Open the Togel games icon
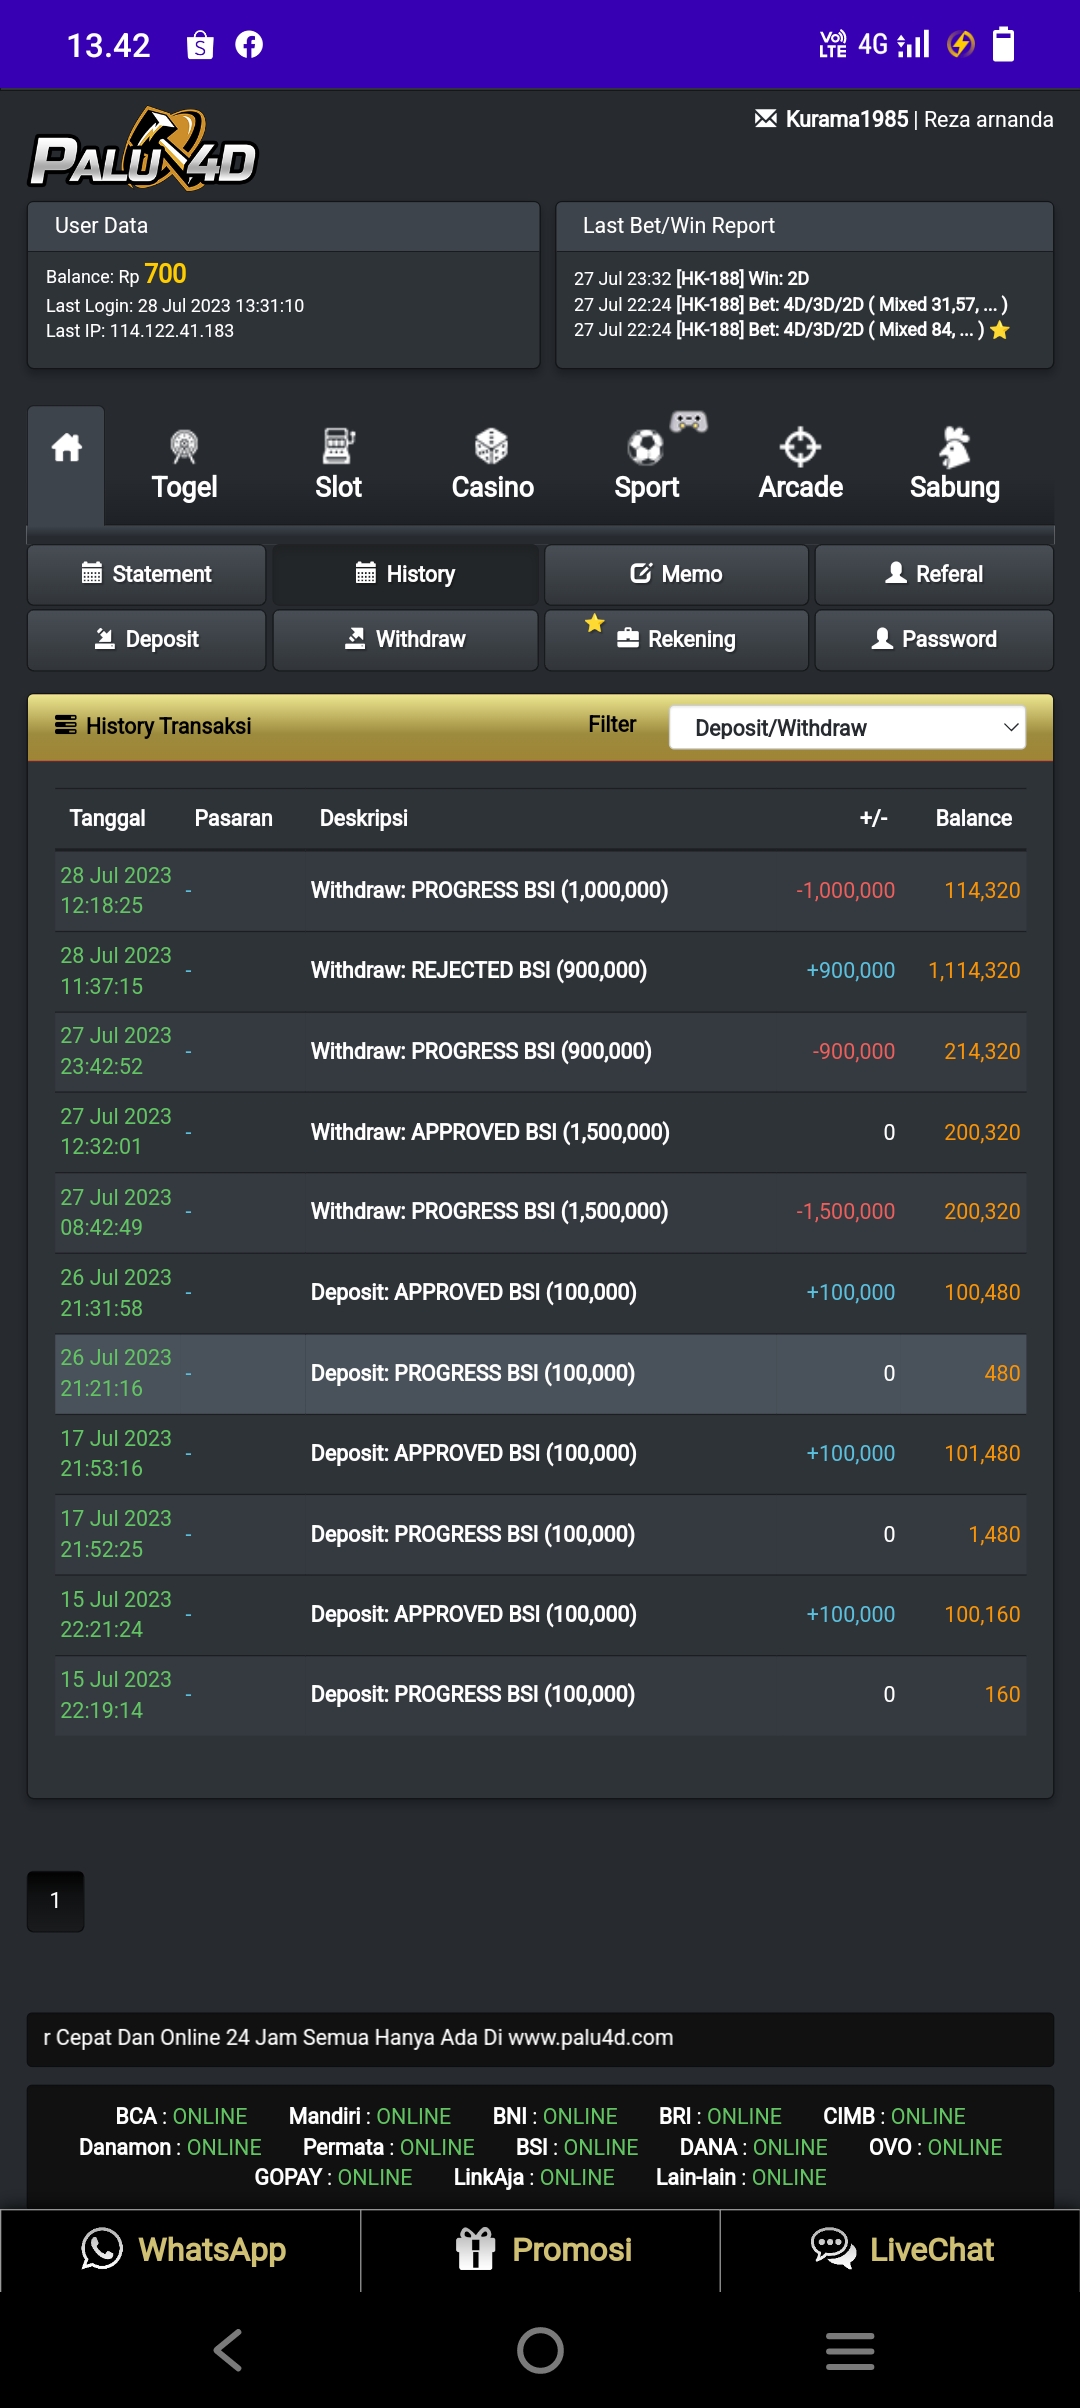1080x2408 pixels. 184,448
